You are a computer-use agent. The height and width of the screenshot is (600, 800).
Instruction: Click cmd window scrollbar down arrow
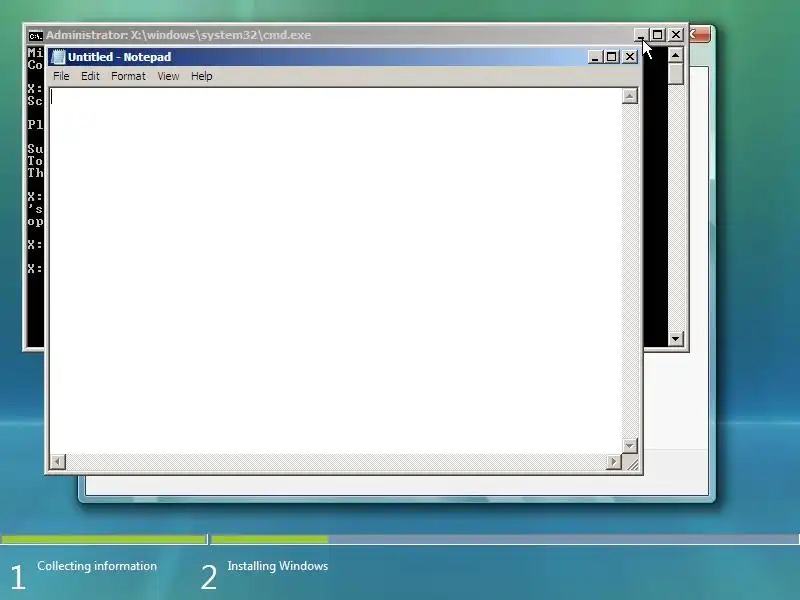[676, 338]
